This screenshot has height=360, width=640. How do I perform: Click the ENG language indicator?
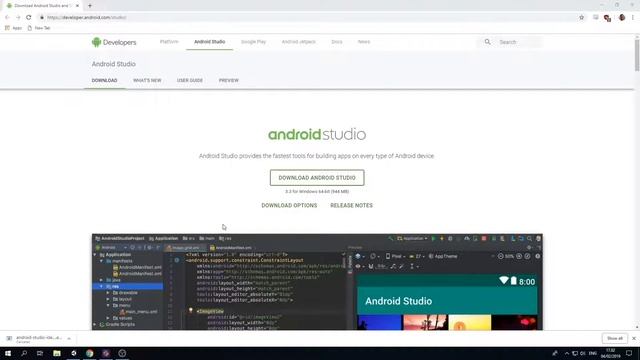(x=593, y=353)
